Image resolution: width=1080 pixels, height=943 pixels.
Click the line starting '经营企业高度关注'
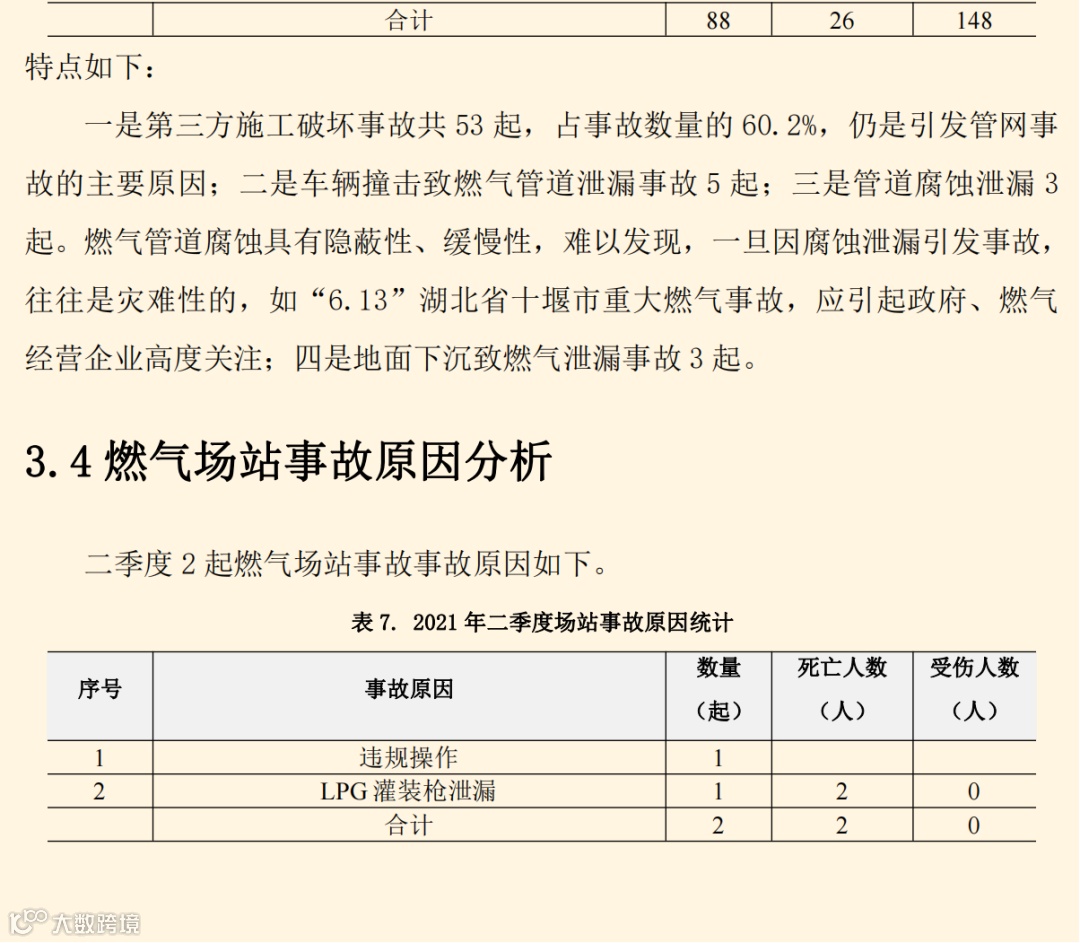pos(391,358)
